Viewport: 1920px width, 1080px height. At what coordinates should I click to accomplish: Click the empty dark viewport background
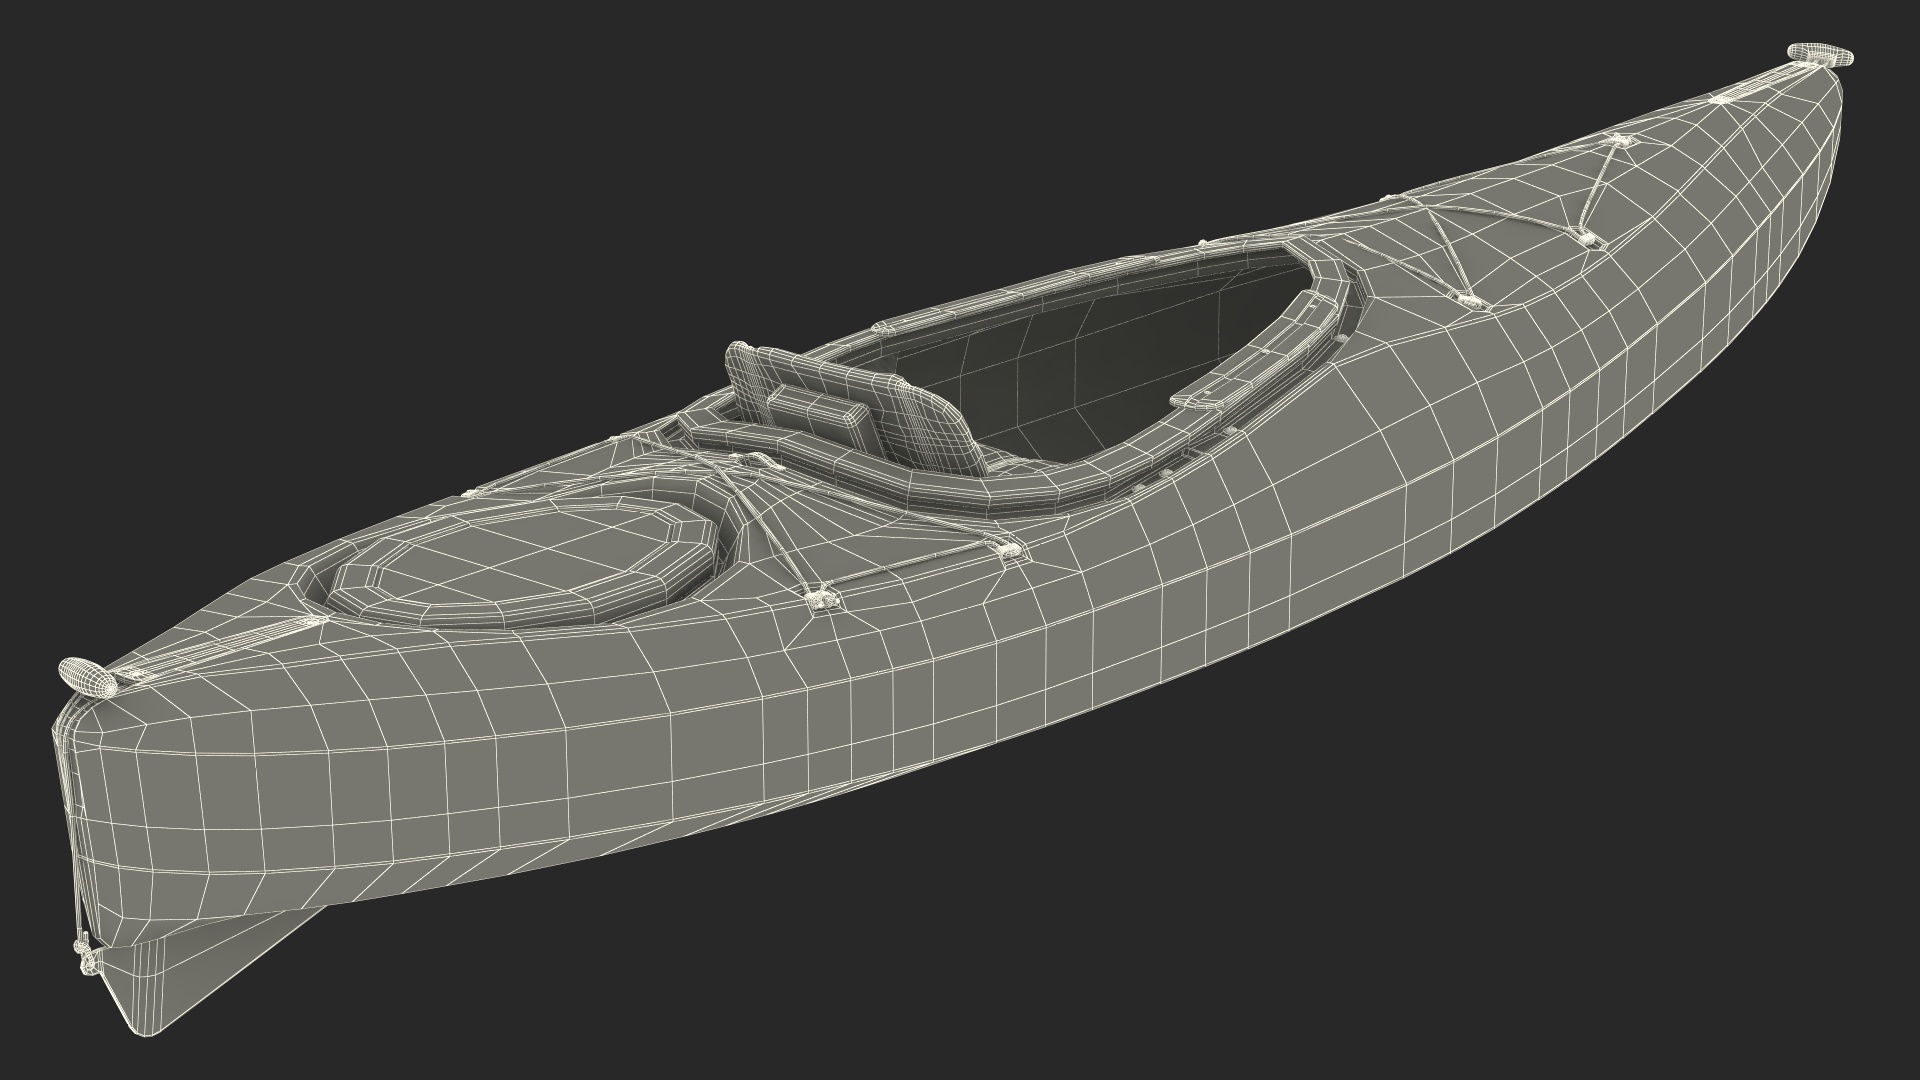400,200
